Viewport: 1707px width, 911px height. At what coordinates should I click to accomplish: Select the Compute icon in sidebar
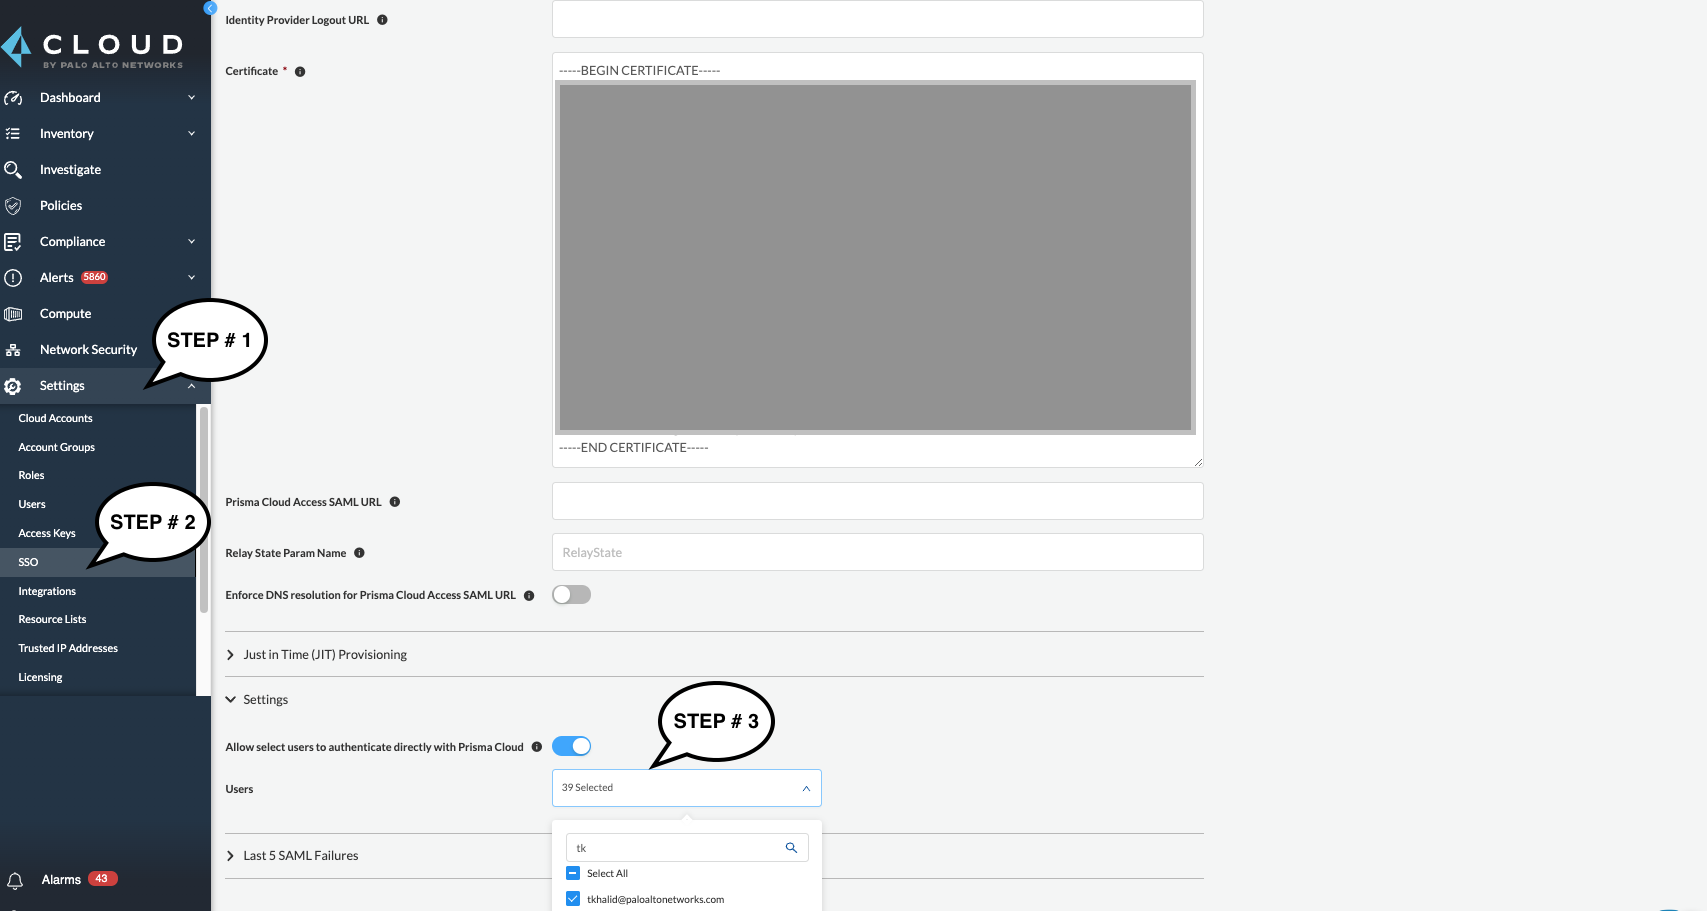13,313
